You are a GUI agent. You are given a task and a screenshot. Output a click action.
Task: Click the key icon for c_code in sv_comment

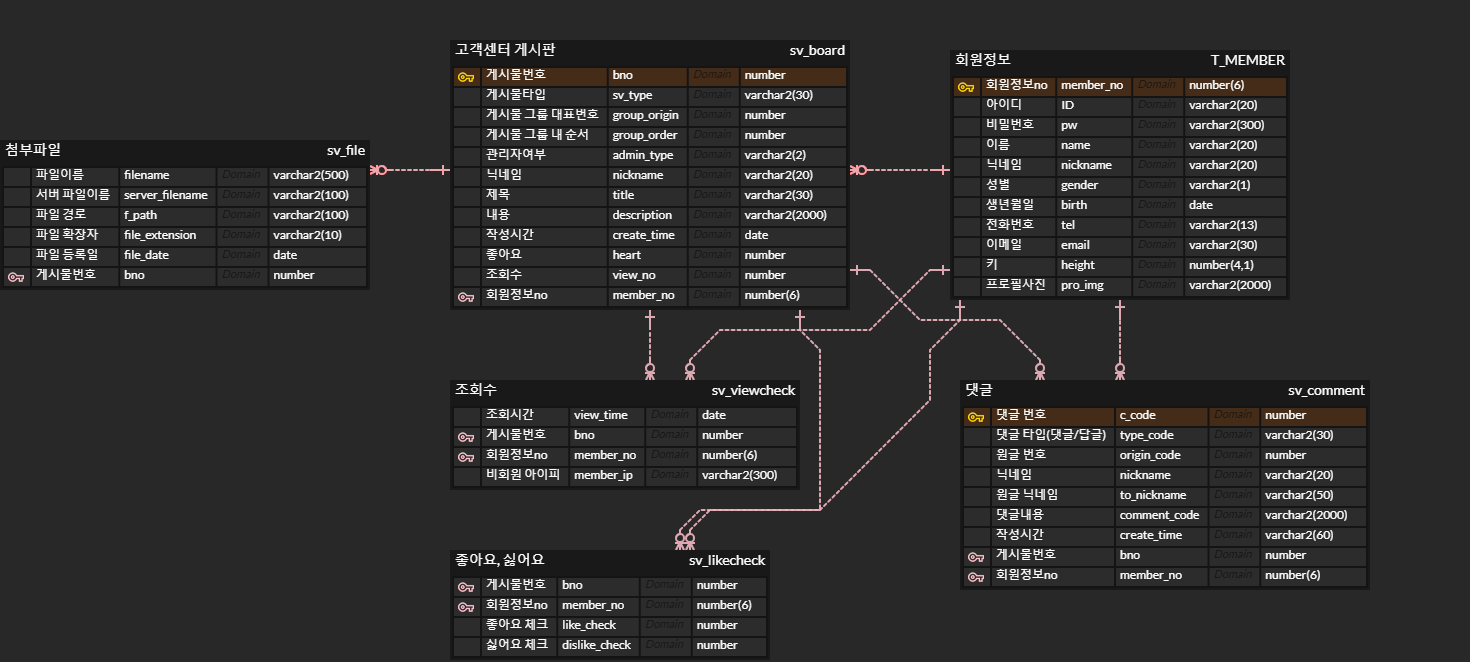pyautogui.click(x=978, y=415)
